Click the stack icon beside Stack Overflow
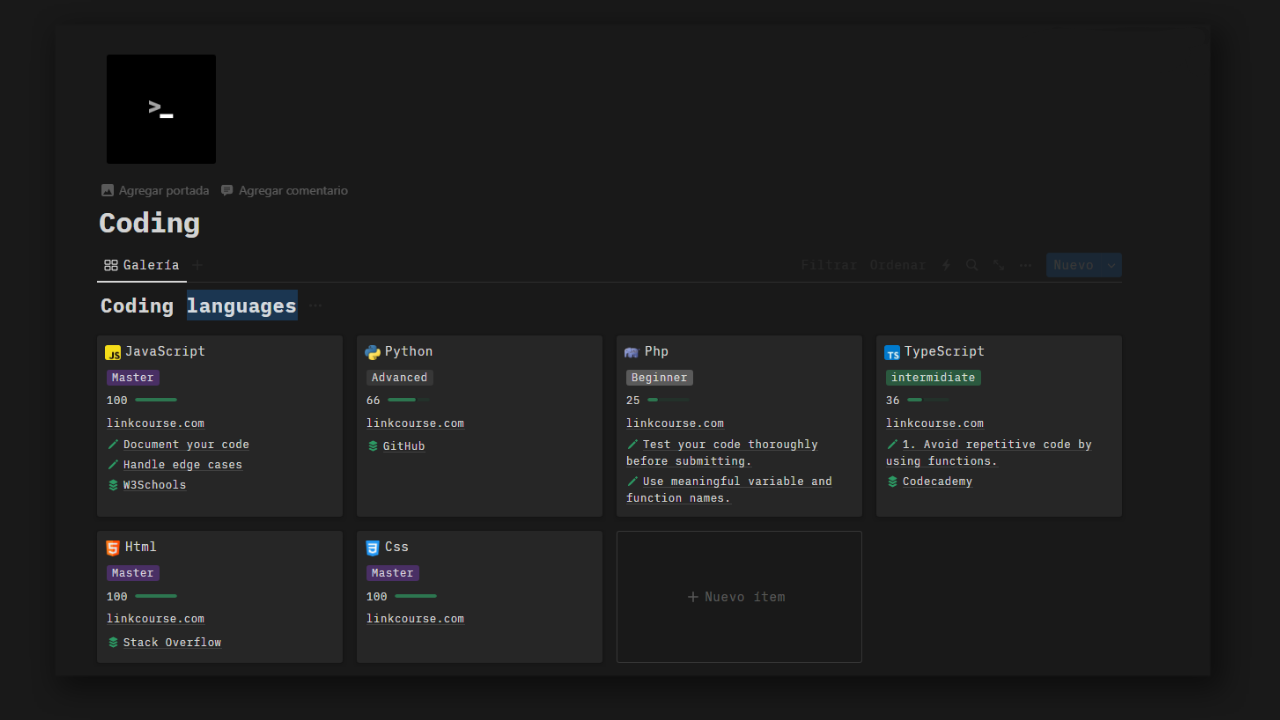The image size is (1280, 720). point(113,642)
